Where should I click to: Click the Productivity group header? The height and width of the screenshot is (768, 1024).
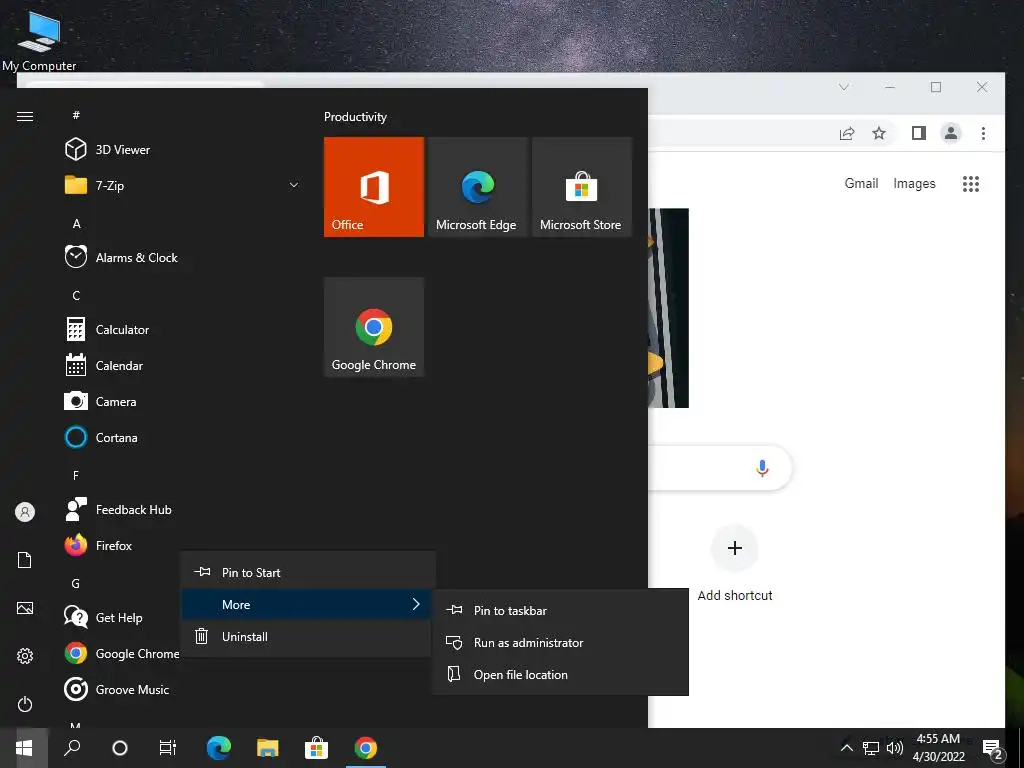[355, 117]
